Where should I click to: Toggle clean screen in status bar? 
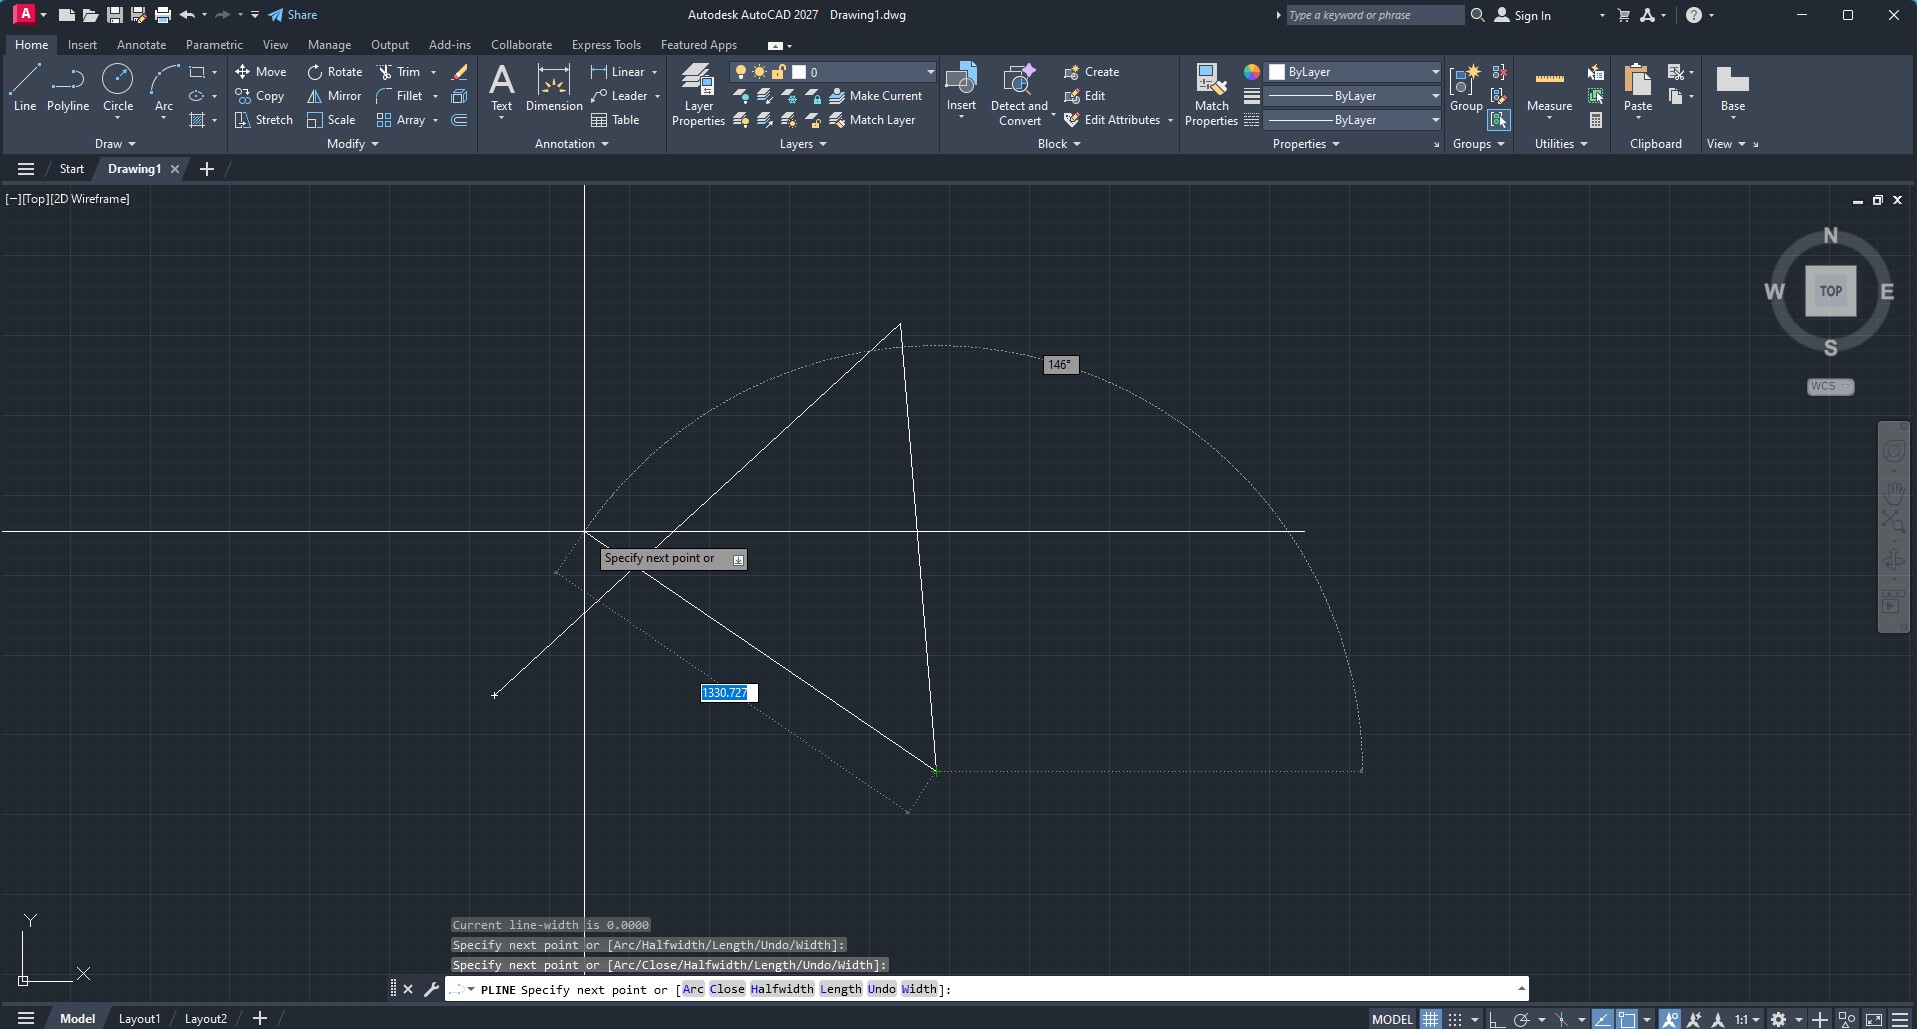tap(1874, 1019)
